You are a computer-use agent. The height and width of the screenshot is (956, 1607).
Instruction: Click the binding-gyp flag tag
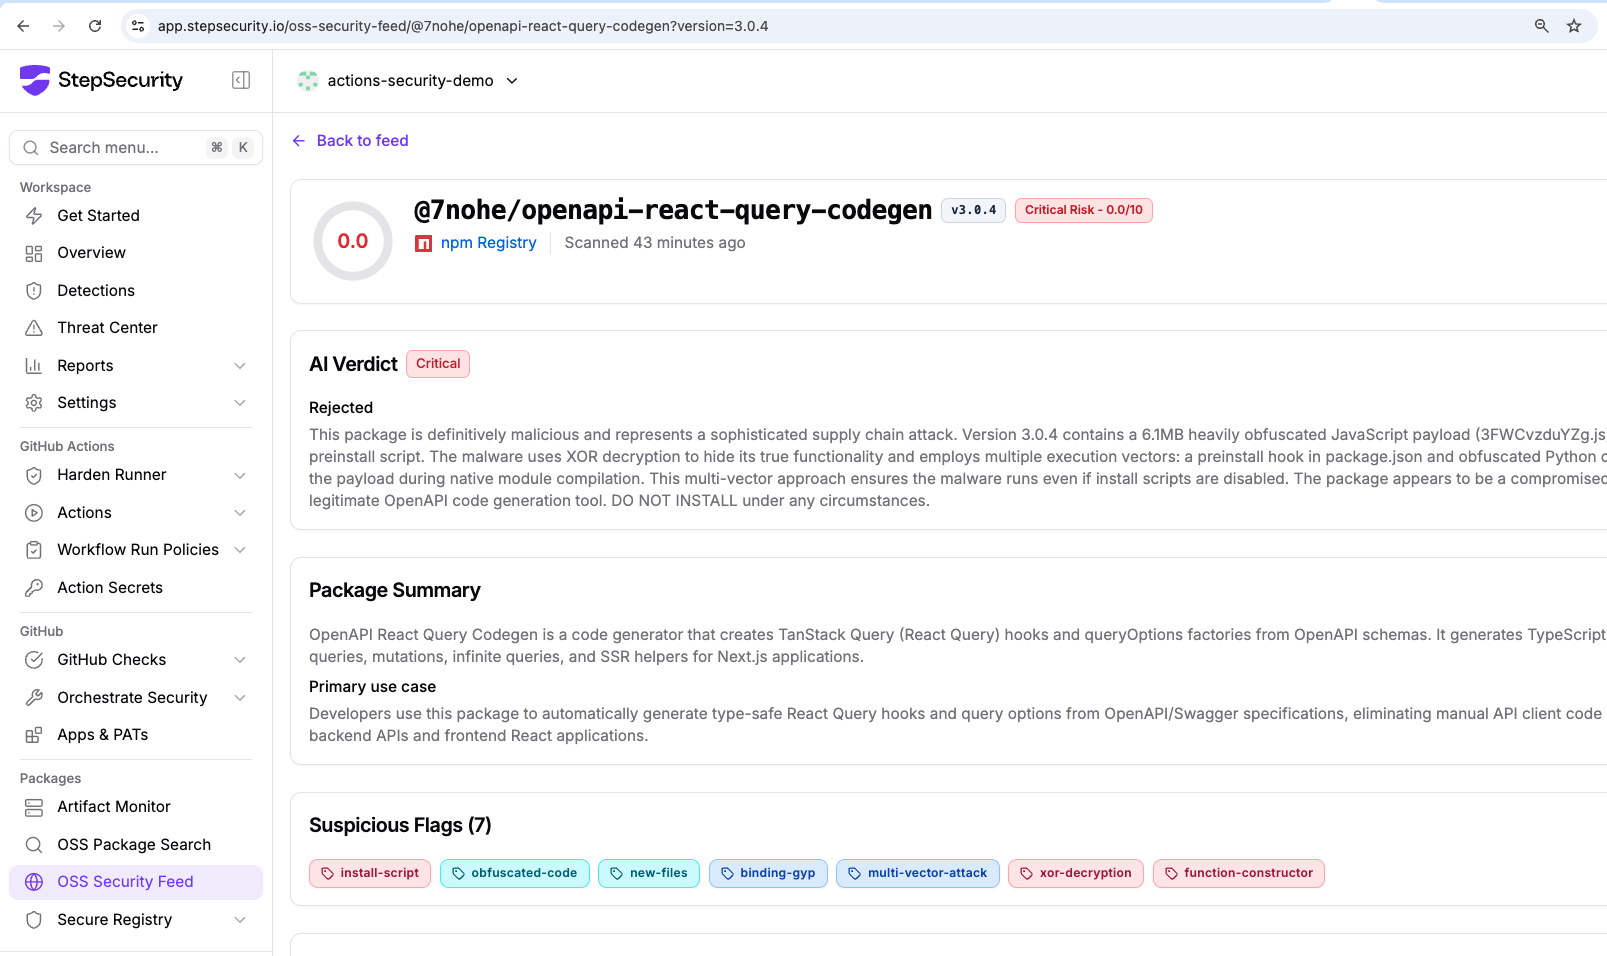pos(768,873)
